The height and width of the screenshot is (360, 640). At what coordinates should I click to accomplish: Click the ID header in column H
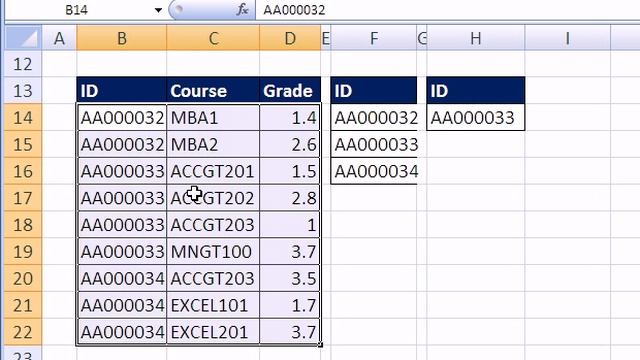pos(476,90)
